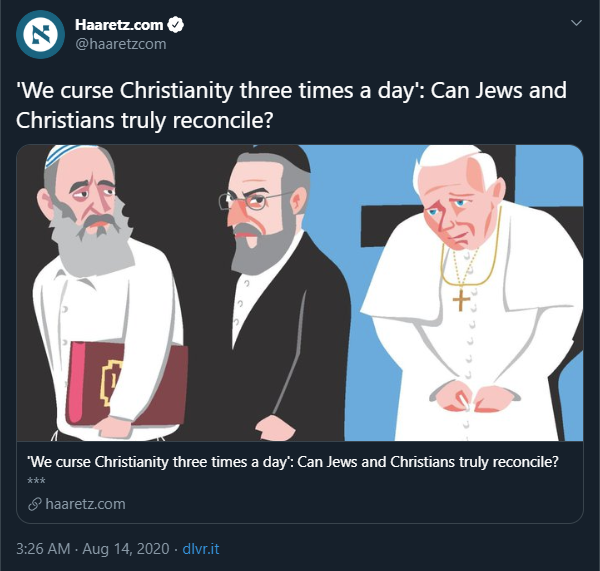The height and width of the screenshot is (571, 600).
Task: Open the @haaretzcom handle
Action: (x=121, y=44)
